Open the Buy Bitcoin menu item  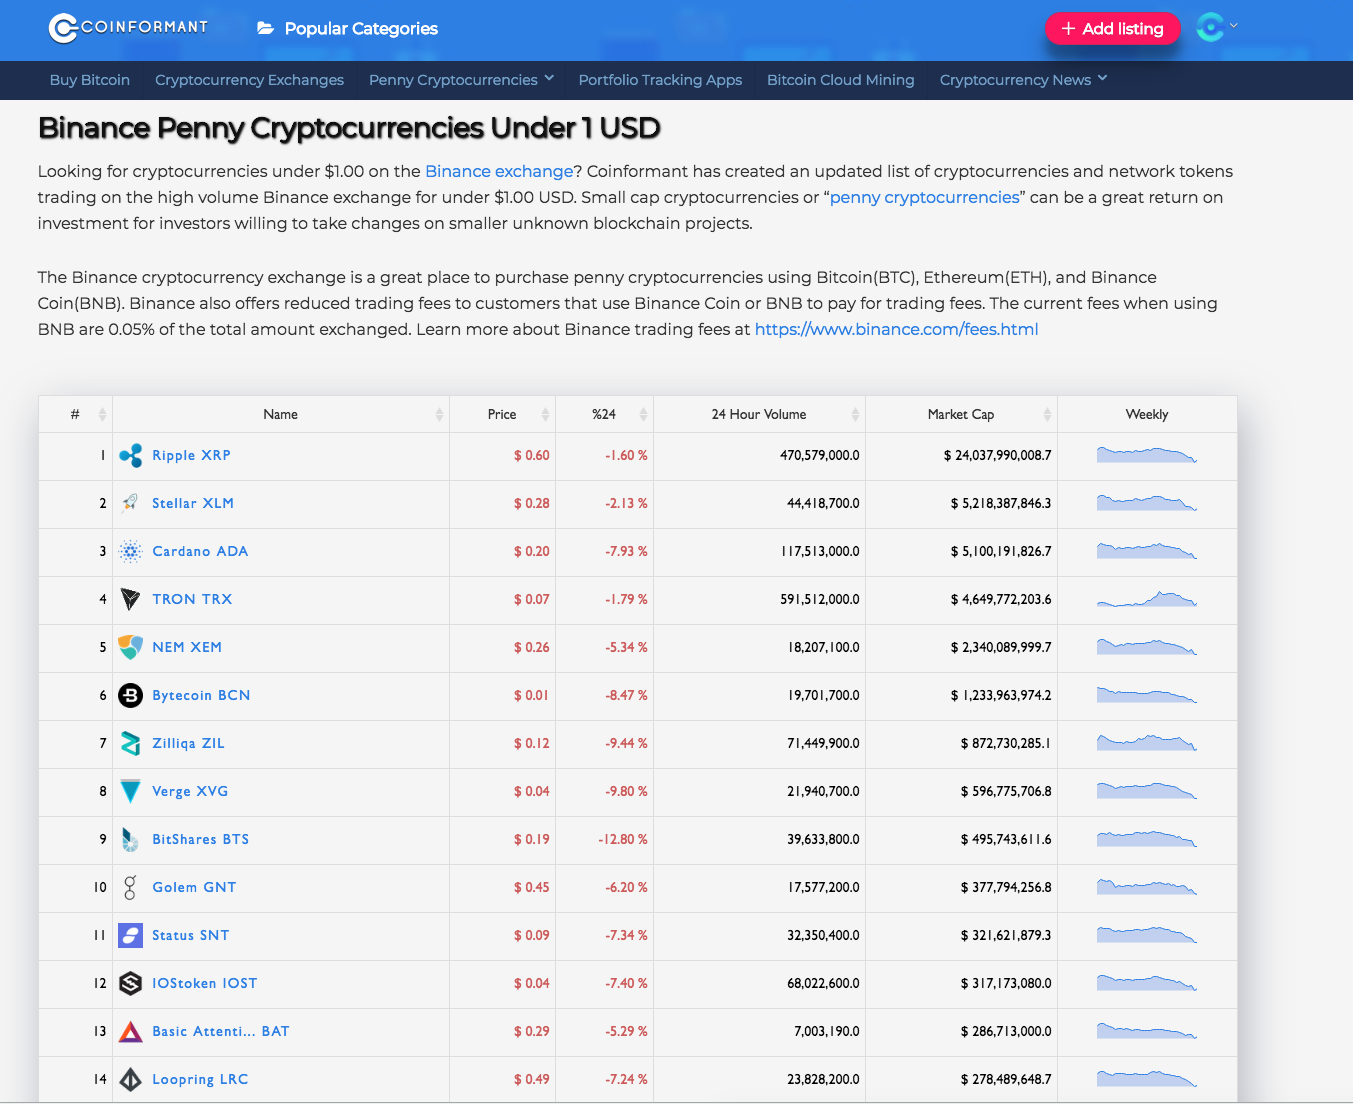(90, 80)
